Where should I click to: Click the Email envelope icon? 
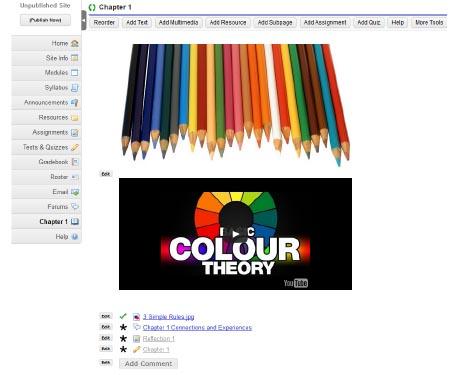point(75,192)
